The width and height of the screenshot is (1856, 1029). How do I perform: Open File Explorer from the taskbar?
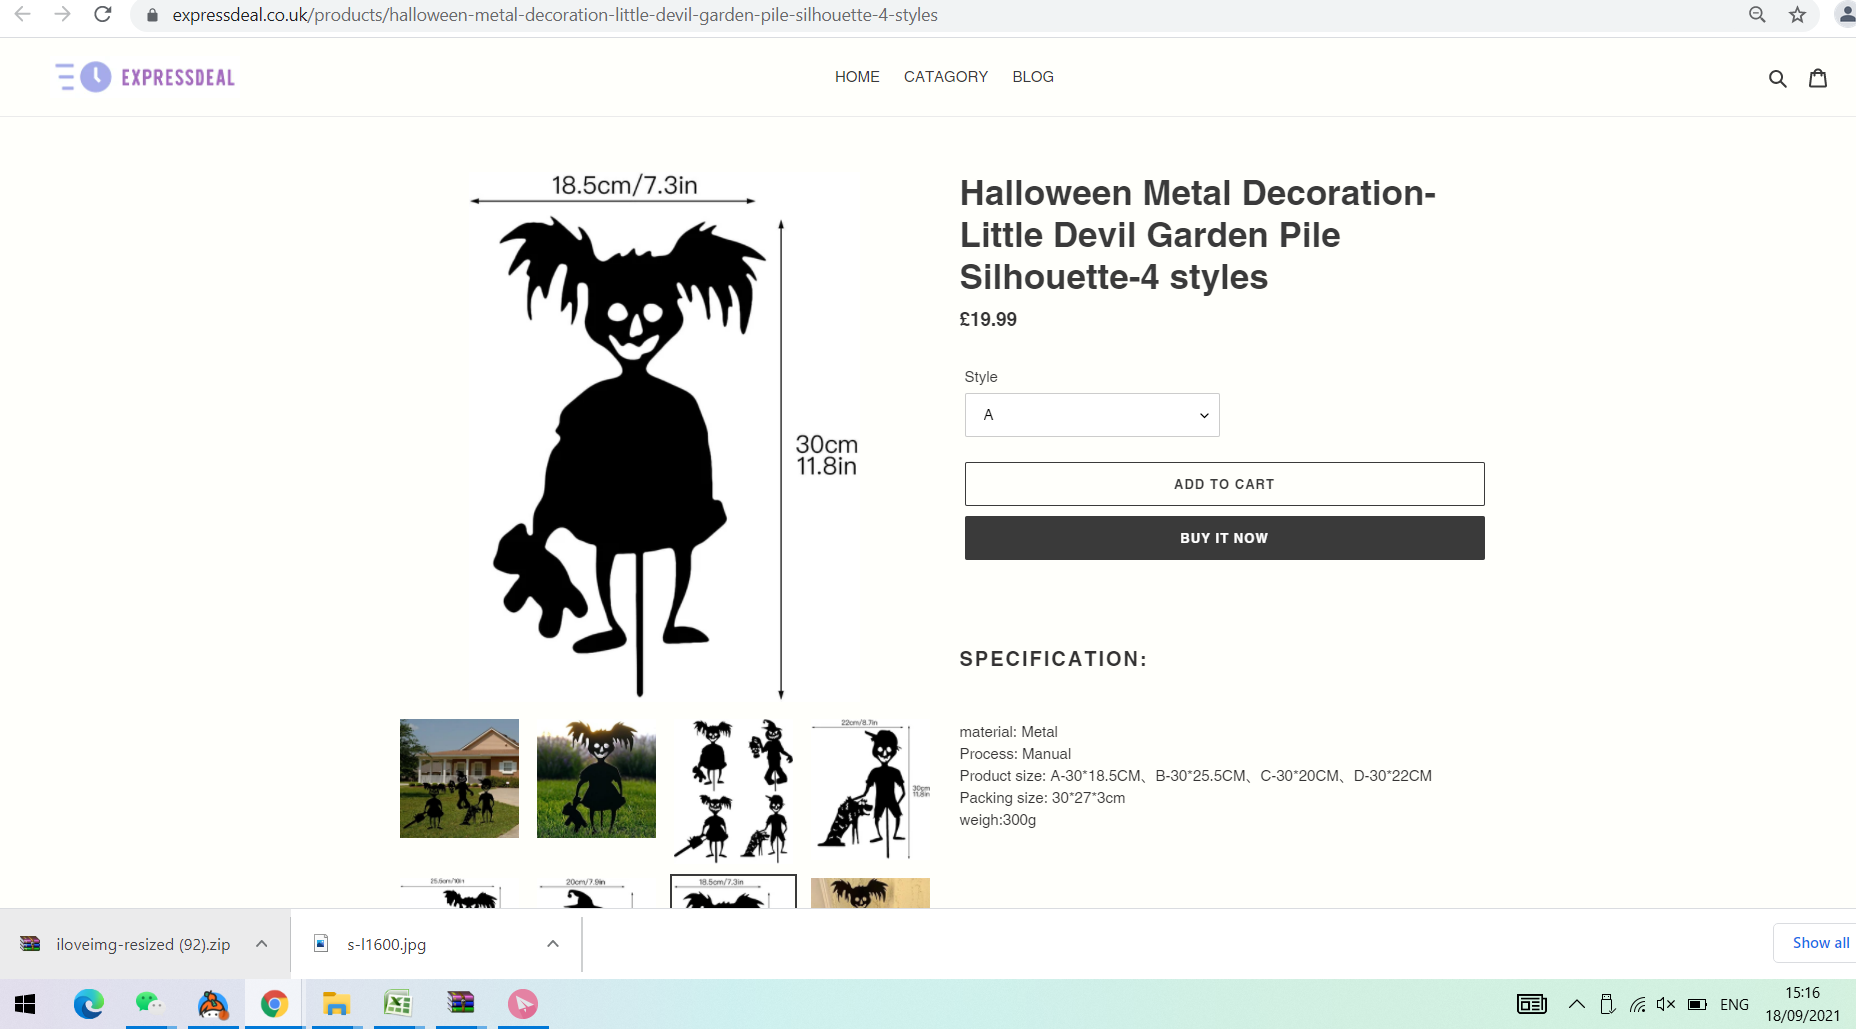336,1003
